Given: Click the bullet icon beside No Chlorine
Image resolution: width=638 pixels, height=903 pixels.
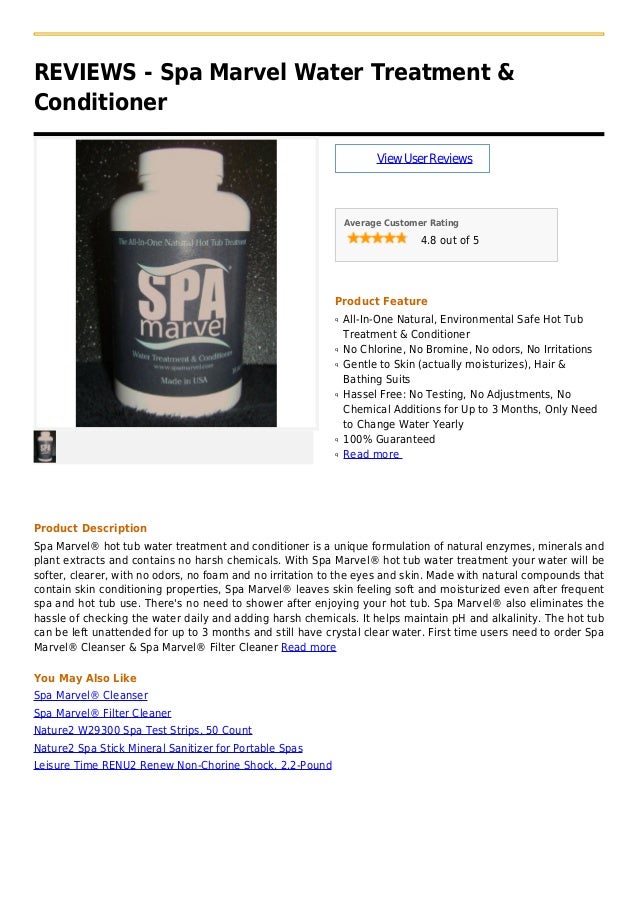Looking at the screenshot, I should click(337, 350).
